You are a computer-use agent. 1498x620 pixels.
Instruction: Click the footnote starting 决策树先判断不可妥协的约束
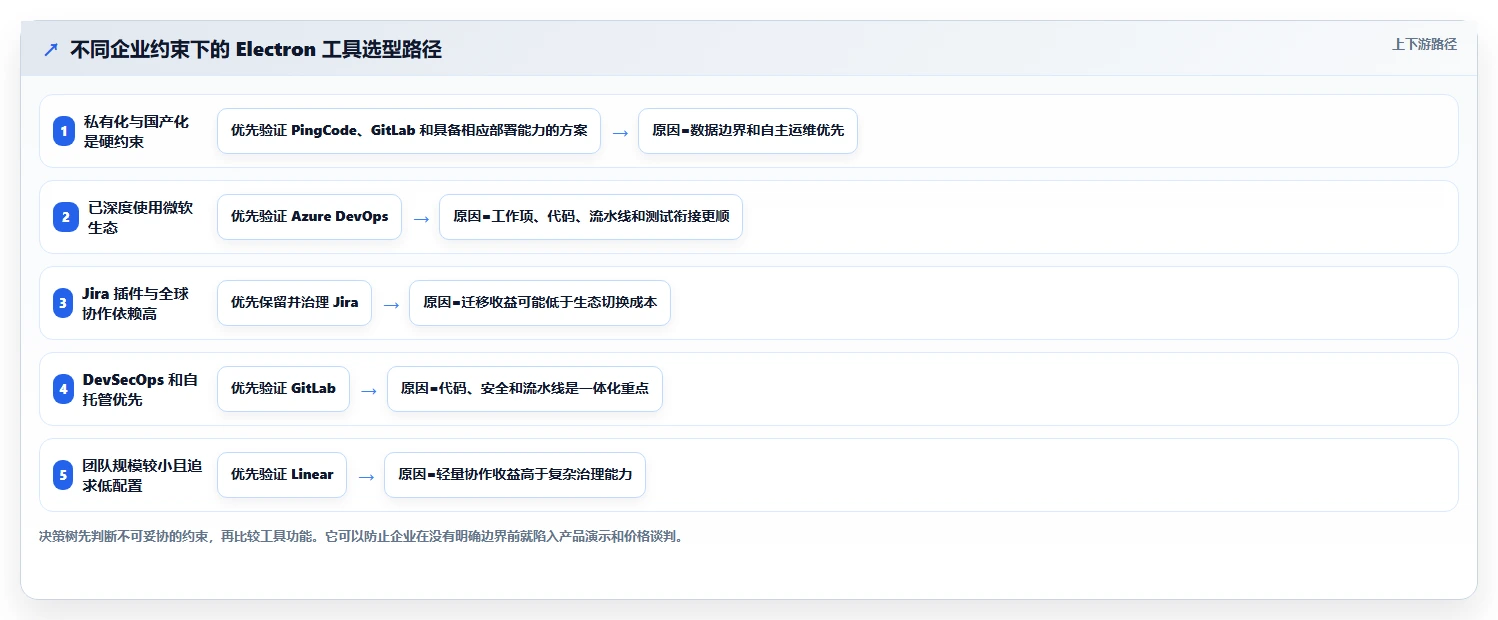point(363,536)
